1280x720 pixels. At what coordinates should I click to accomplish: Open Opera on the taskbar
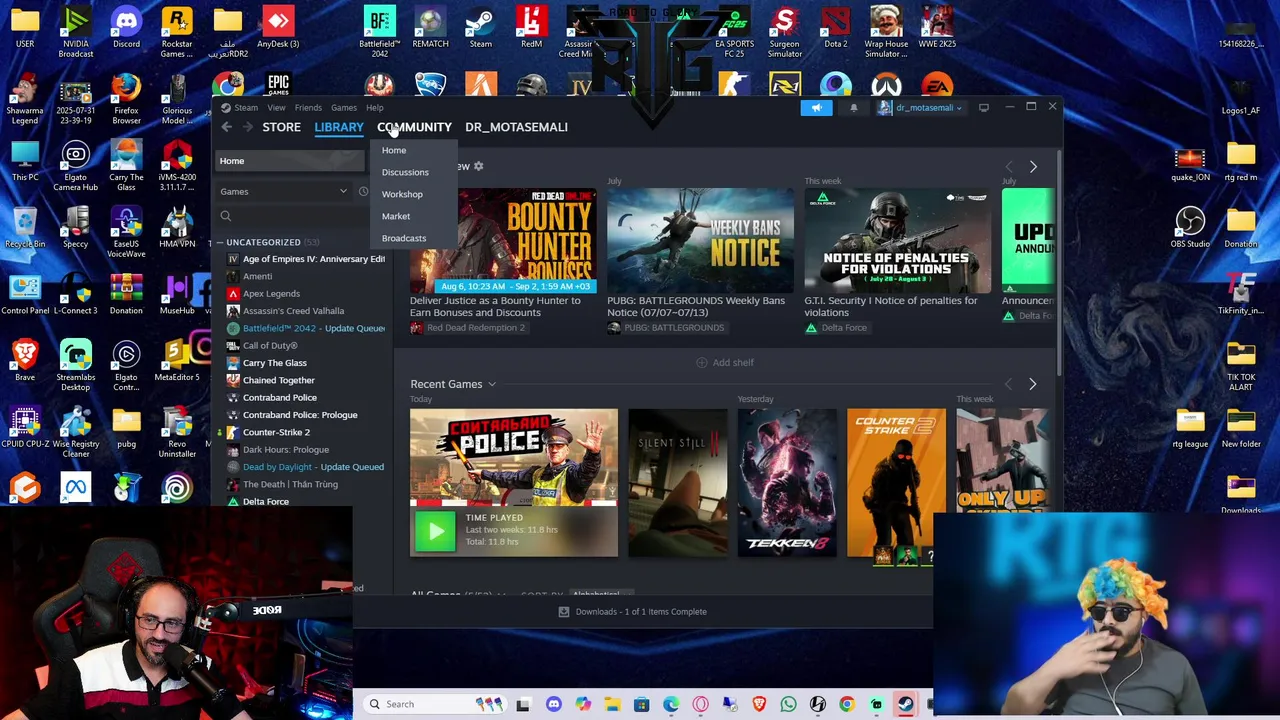(x=700, y=704)
